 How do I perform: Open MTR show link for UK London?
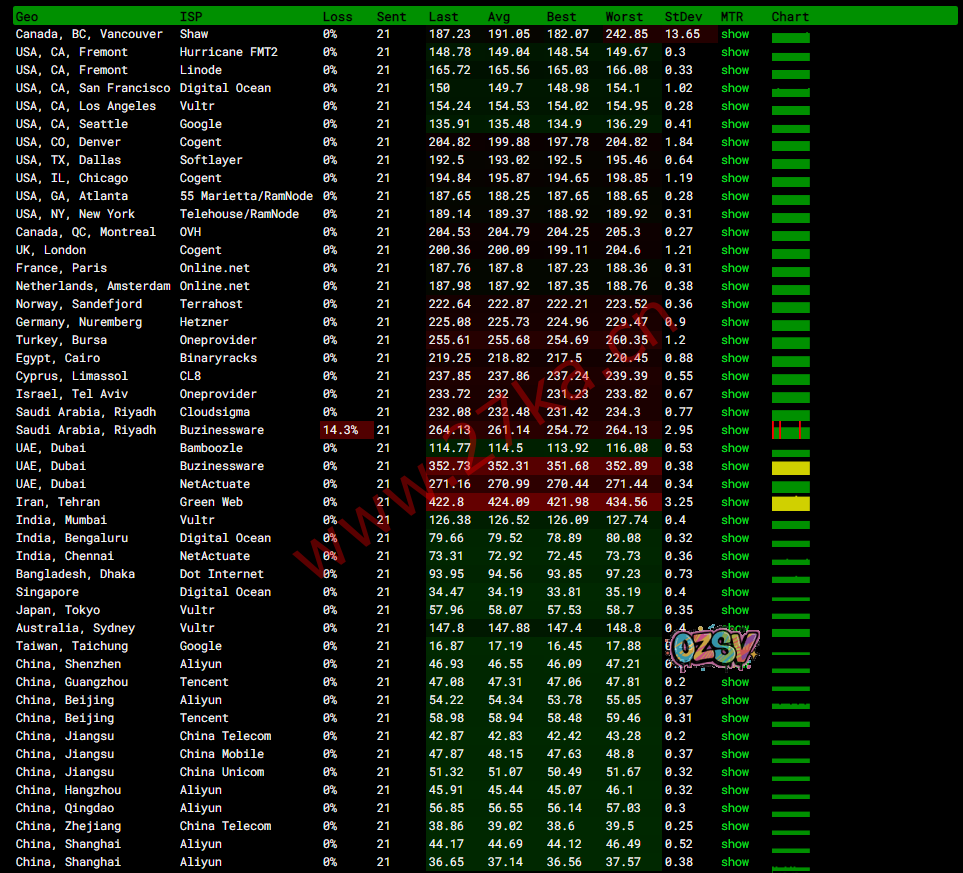pos(735,250)
